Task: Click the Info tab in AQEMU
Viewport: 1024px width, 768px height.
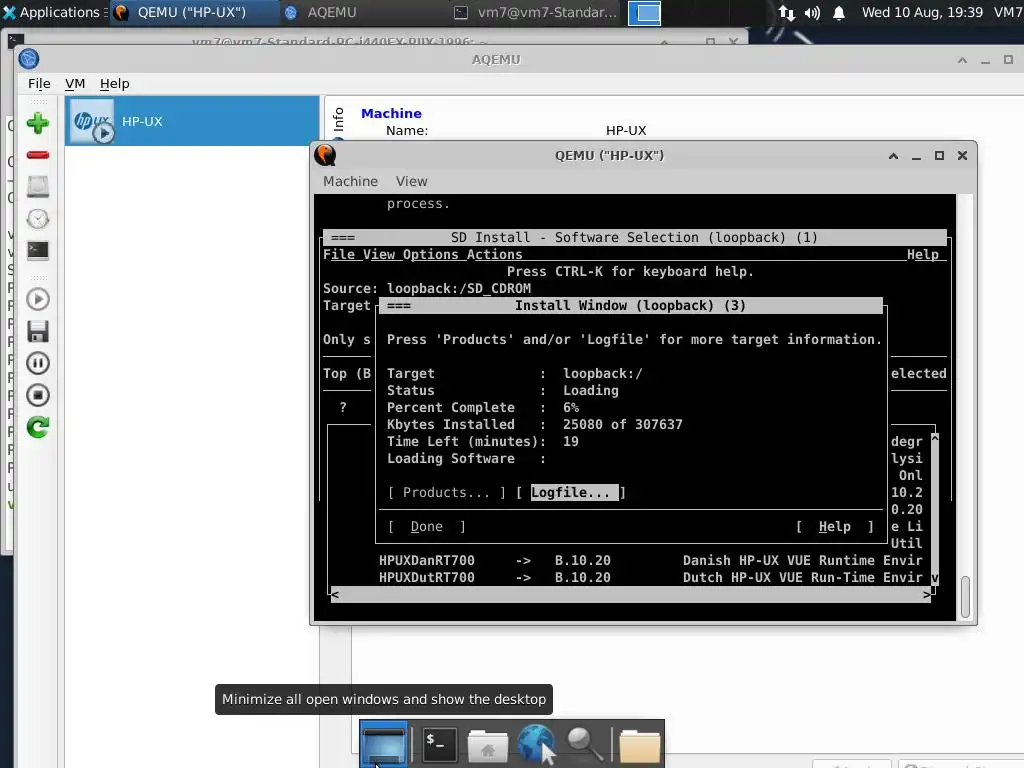Action: (x=338, y=120)
